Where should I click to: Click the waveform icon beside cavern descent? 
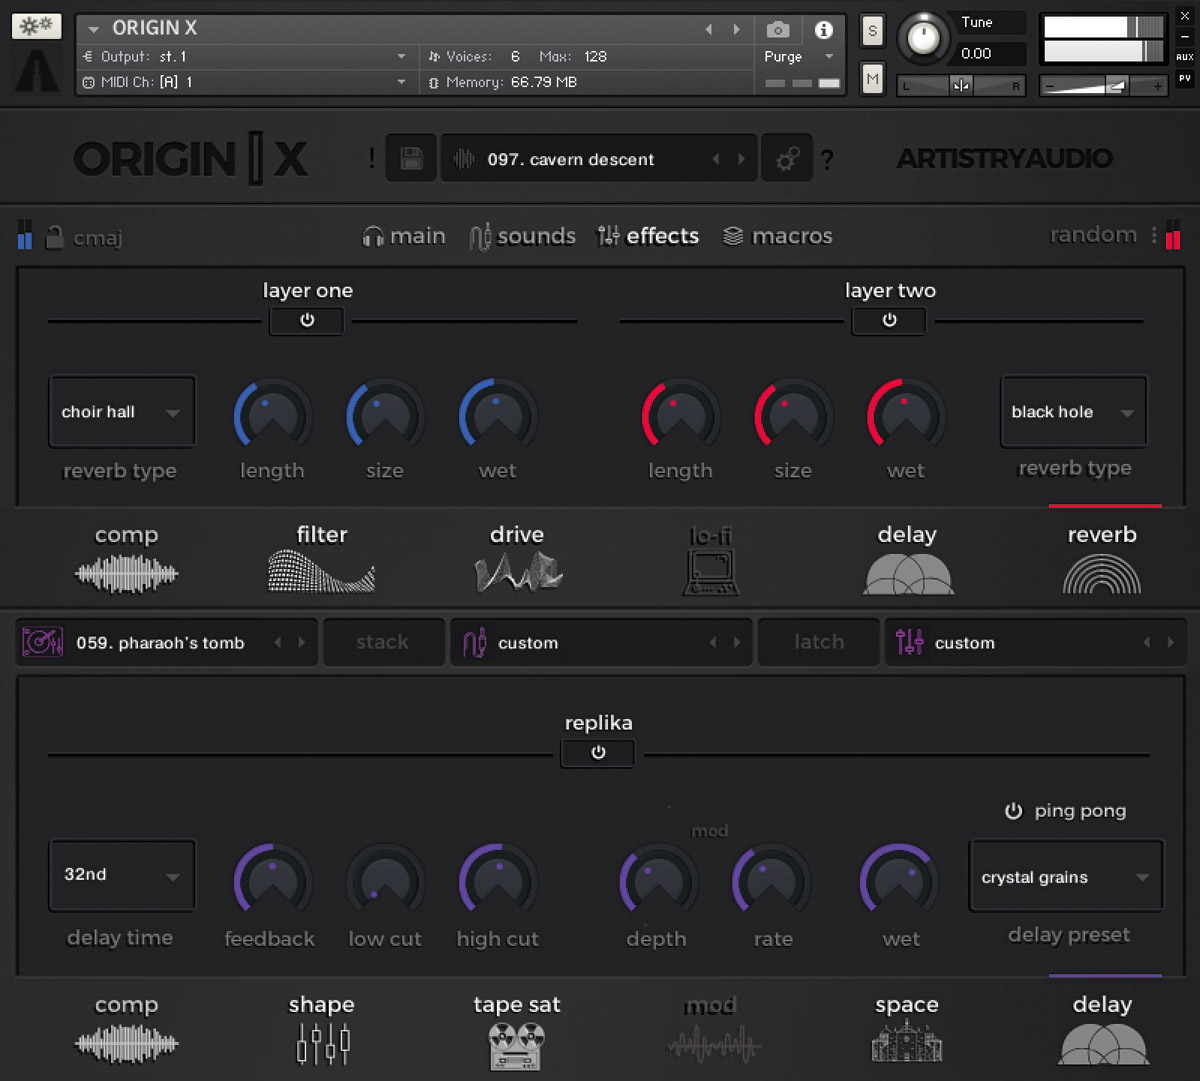[x=463, y=160]
